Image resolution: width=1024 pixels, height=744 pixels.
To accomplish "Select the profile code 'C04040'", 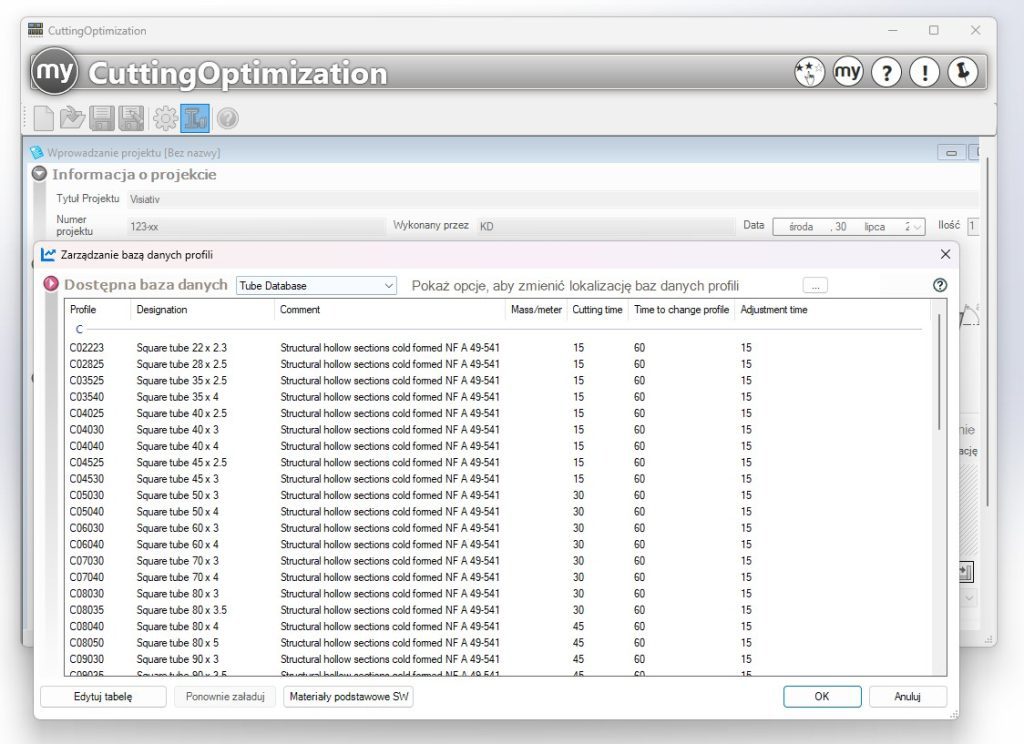I will pyautogui.click(x=87, y=445).
